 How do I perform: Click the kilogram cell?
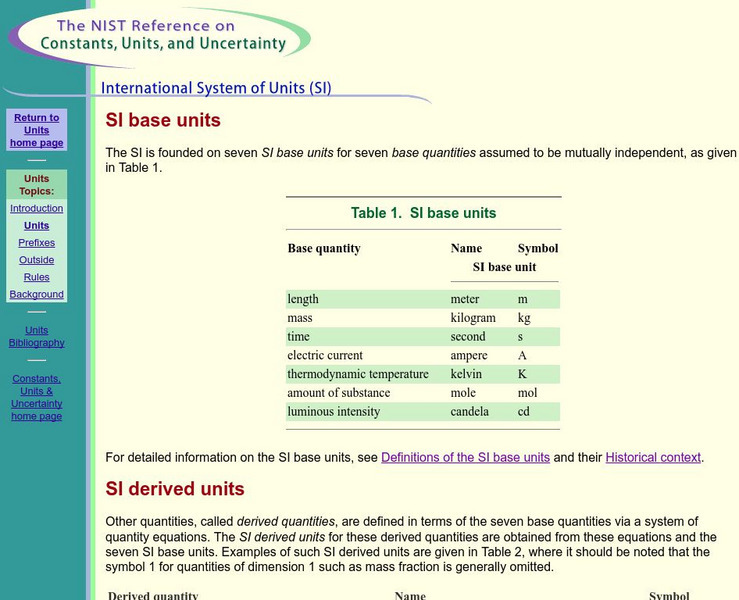pyautogui.click(x=473, y=318)
